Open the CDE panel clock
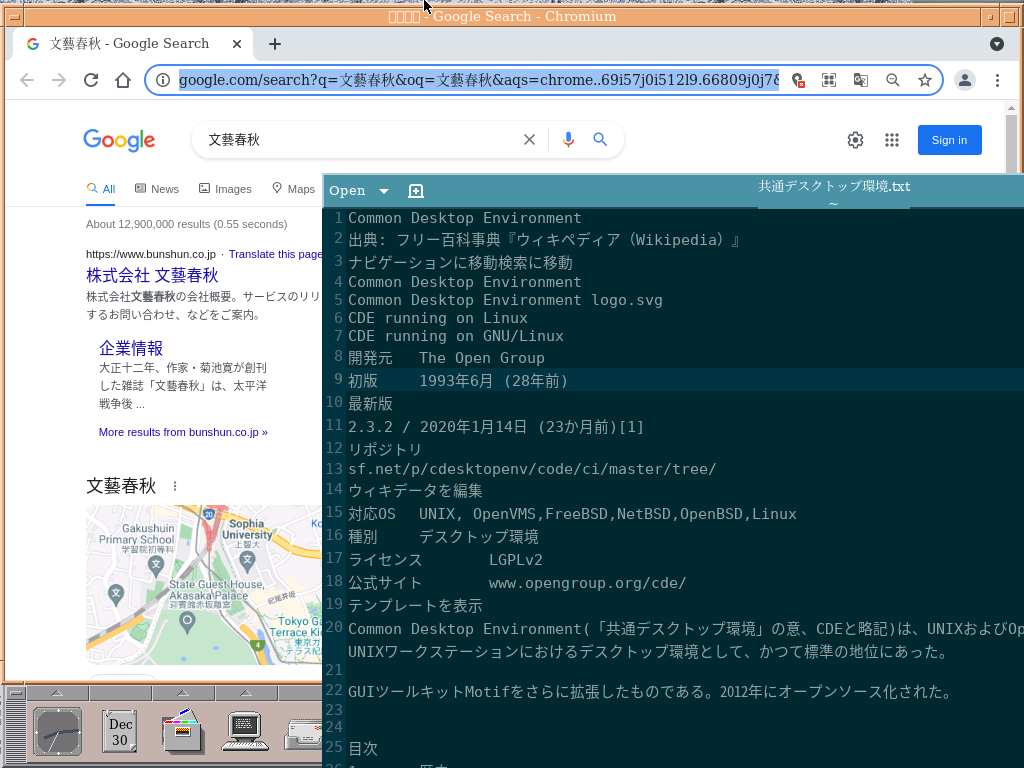The width and height of the screenshot is (1024, 768). [x=57, y=732]
